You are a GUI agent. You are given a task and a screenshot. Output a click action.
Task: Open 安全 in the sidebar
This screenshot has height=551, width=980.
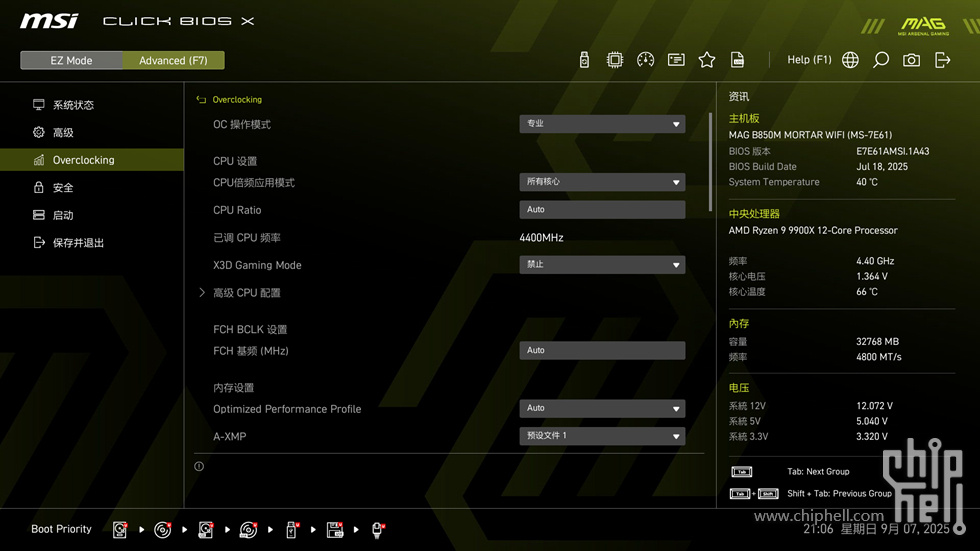point(92,187)
